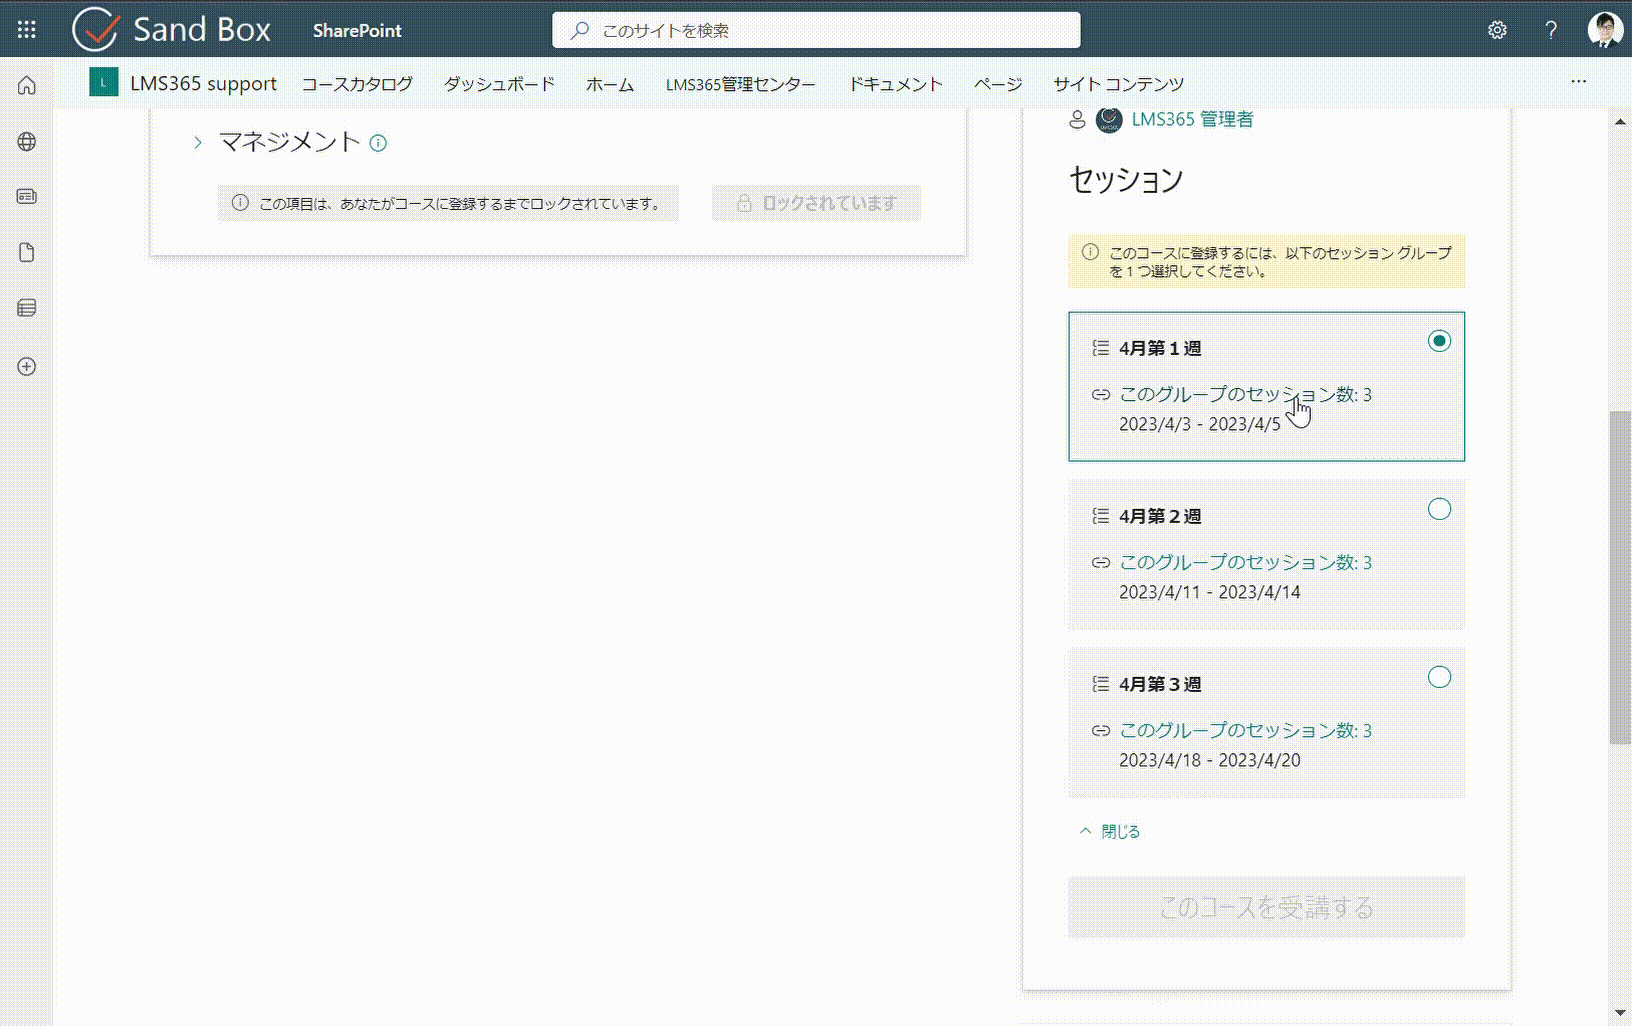Click the link icon in 4月第１週 card
The width and height of the screenshot is (1632, 1026).
click(1101, 395)
